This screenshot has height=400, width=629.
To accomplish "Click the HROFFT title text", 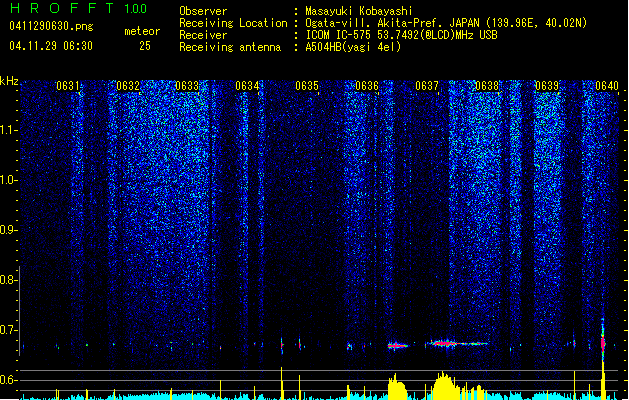I will 62,8.
